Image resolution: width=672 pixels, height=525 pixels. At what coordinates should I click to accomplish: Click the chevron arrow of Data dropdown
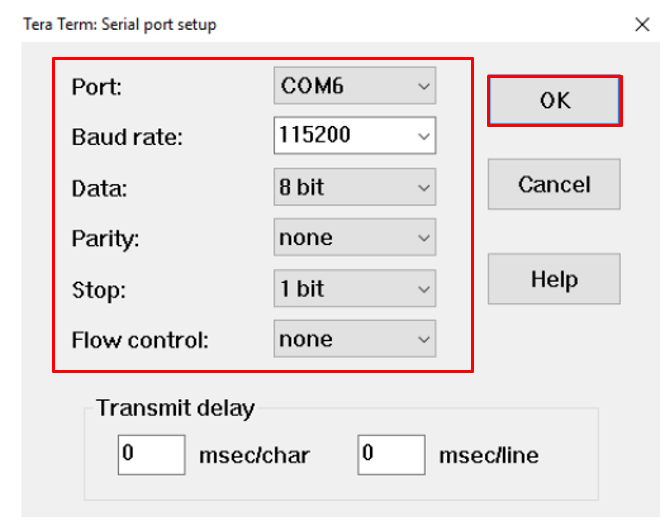(x=423, y=187)
